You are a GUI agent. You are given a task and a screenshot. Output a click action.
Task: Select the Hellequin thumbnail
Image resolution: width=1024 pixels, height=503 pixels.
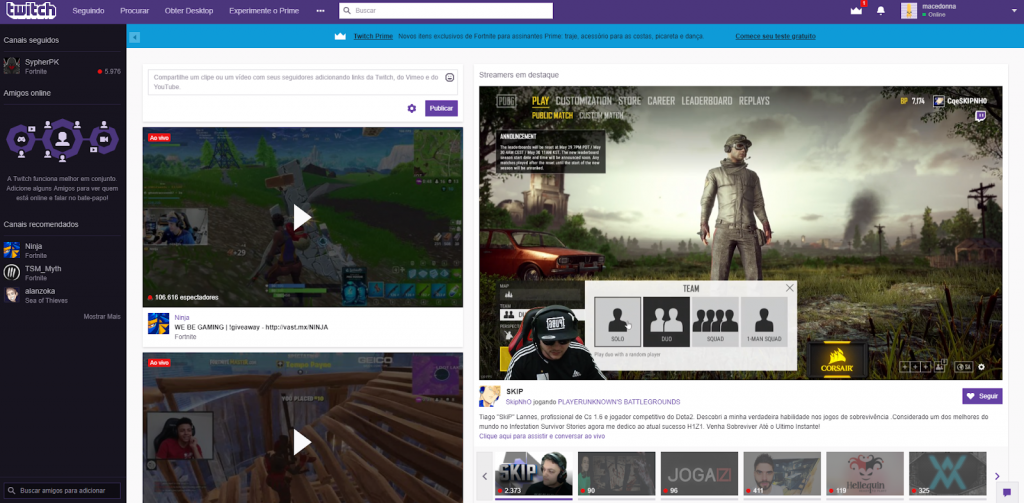click(x=865, y=474)
